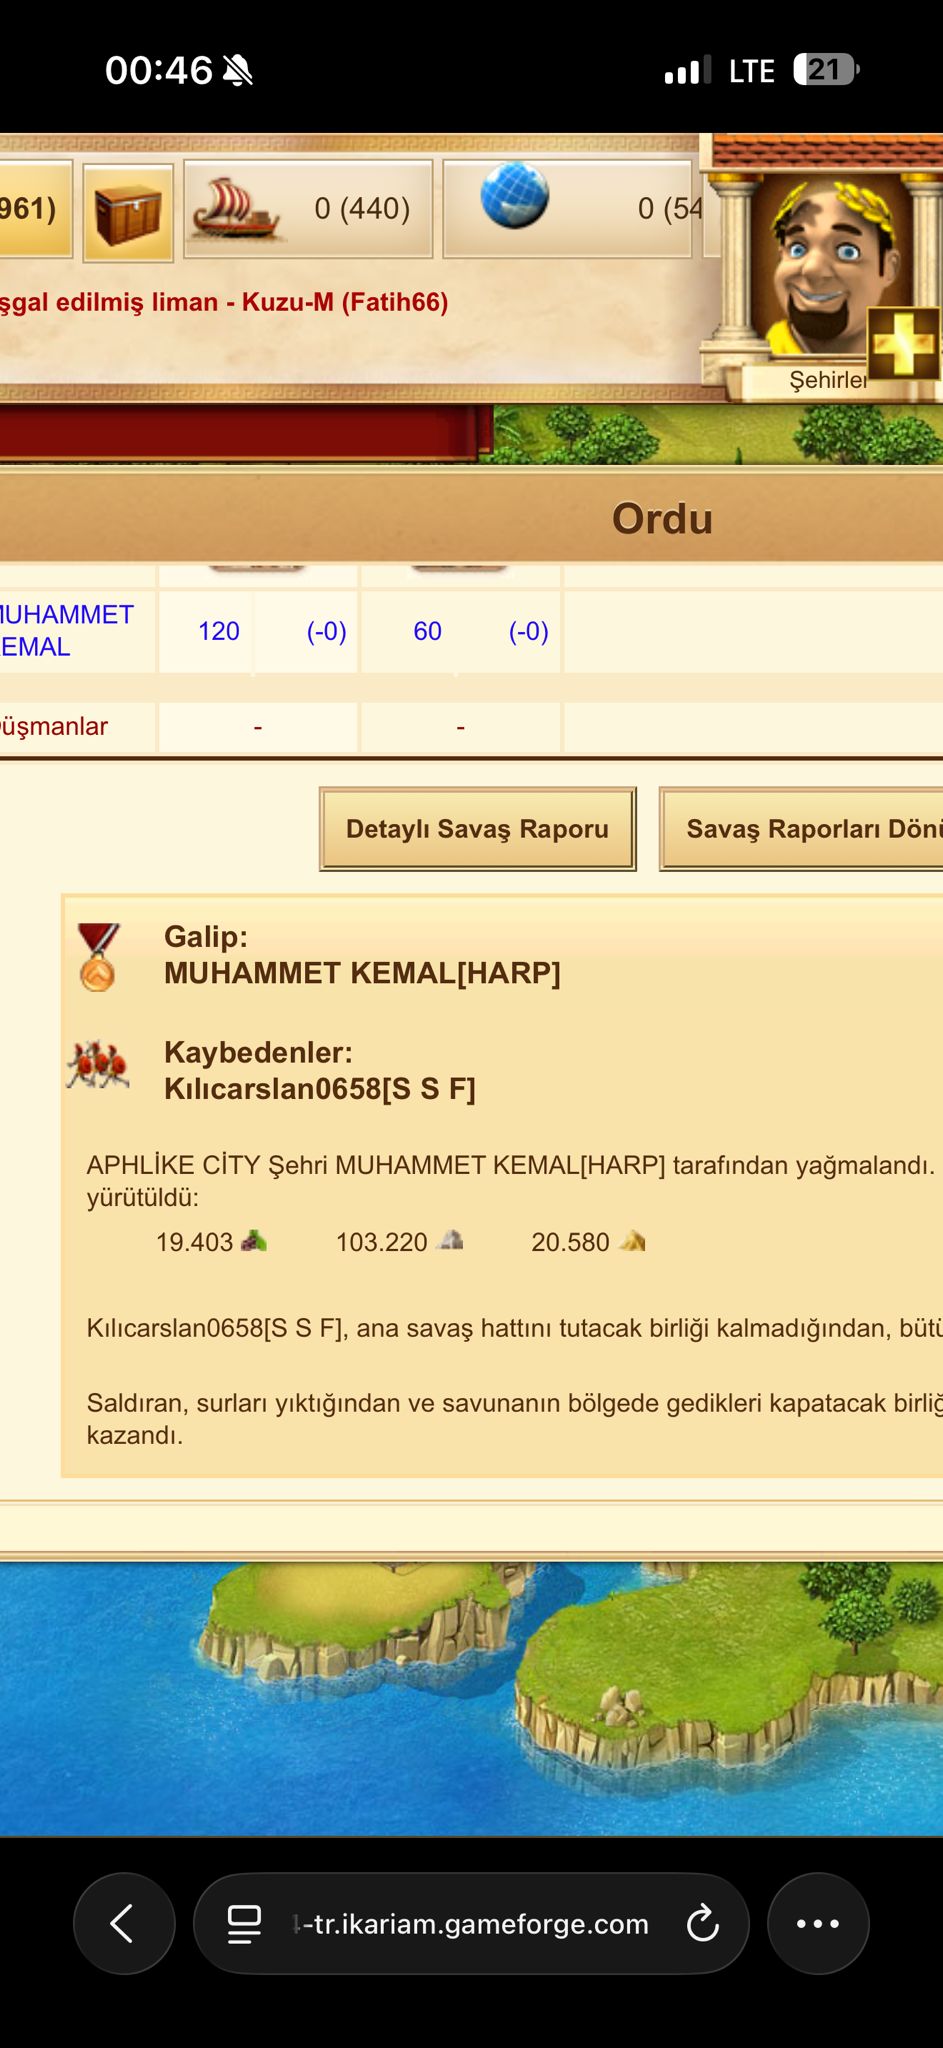Image resolution: width=943 pixels, height=2048 pixels.
Task: Select the 120 unit count cell
Action: [219, 631]
